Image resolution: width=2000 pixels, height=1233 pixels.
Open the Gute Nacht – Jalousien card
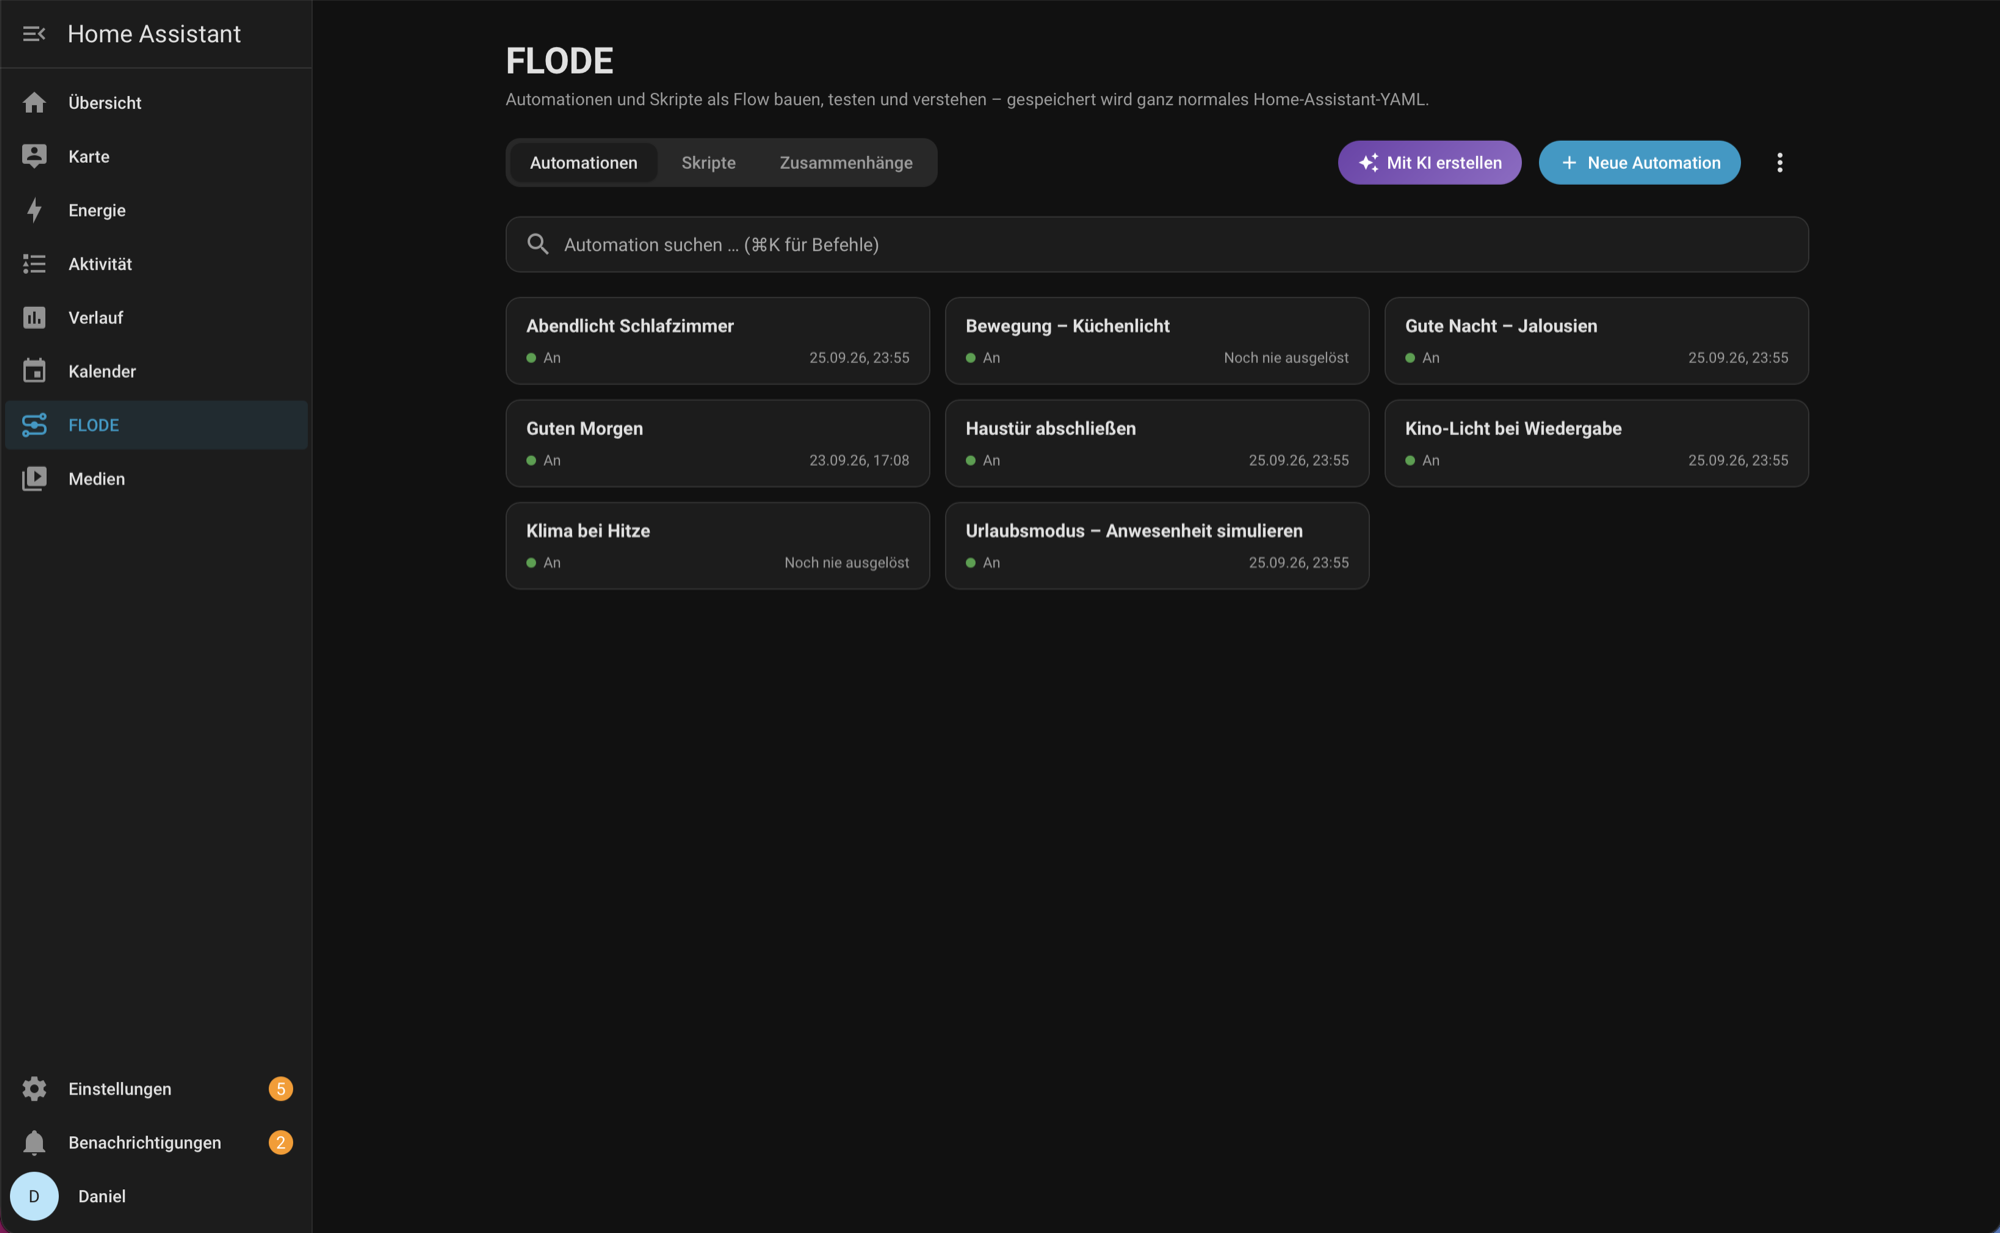(1597, 340)
